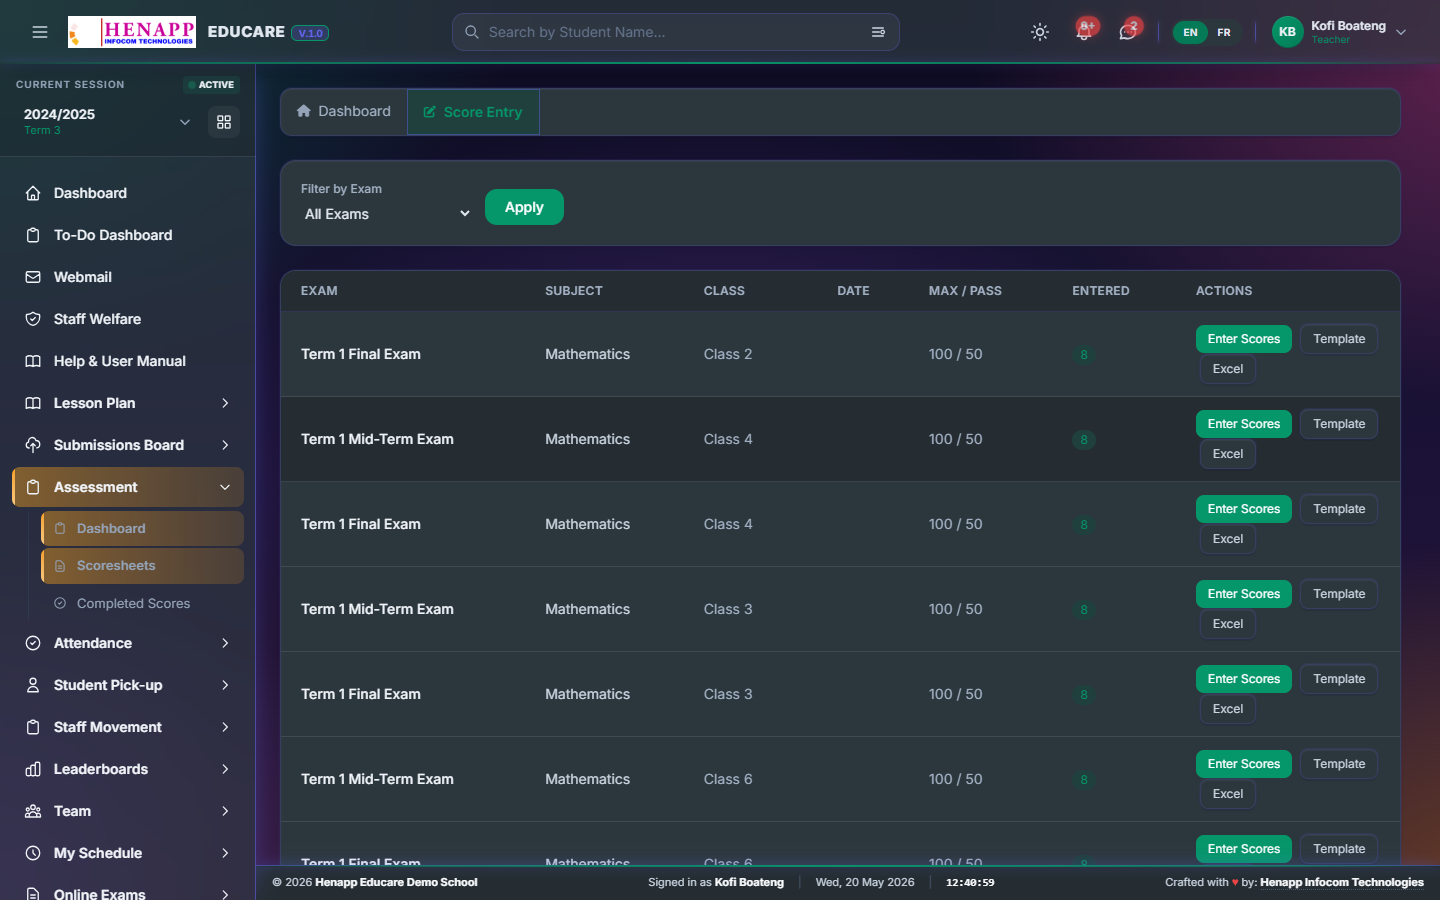Image resolution: width=1440 pixels, height=900 pixels.
Task: Expand the Staff Movement menu
Action: [128, 727]
